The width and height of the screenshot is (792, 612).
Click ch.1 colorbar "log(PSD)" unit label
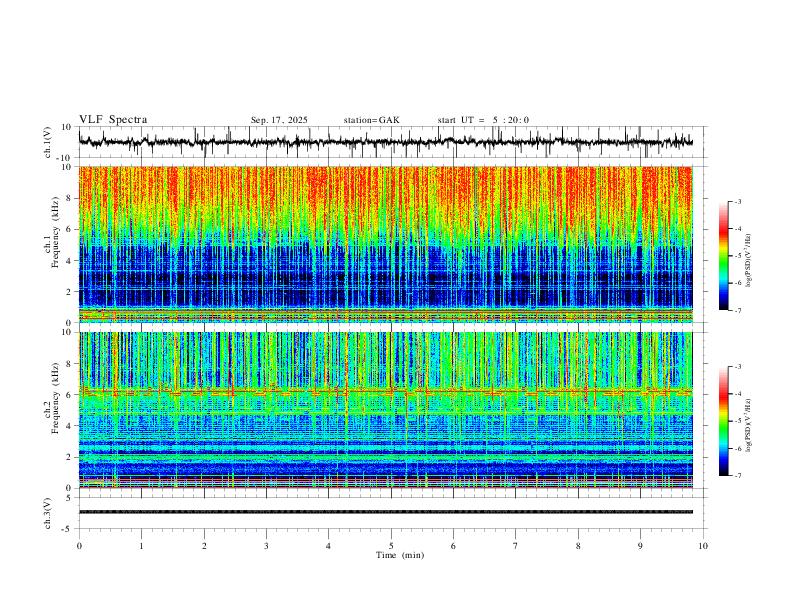(x=749, y=260)
